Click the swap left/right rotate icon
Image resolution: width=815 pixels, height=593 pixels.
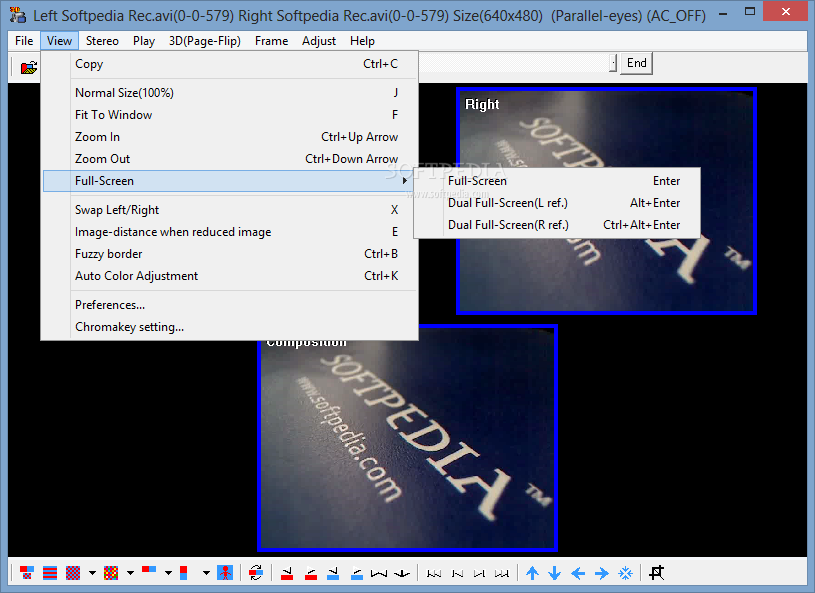(x=256, y=573)
